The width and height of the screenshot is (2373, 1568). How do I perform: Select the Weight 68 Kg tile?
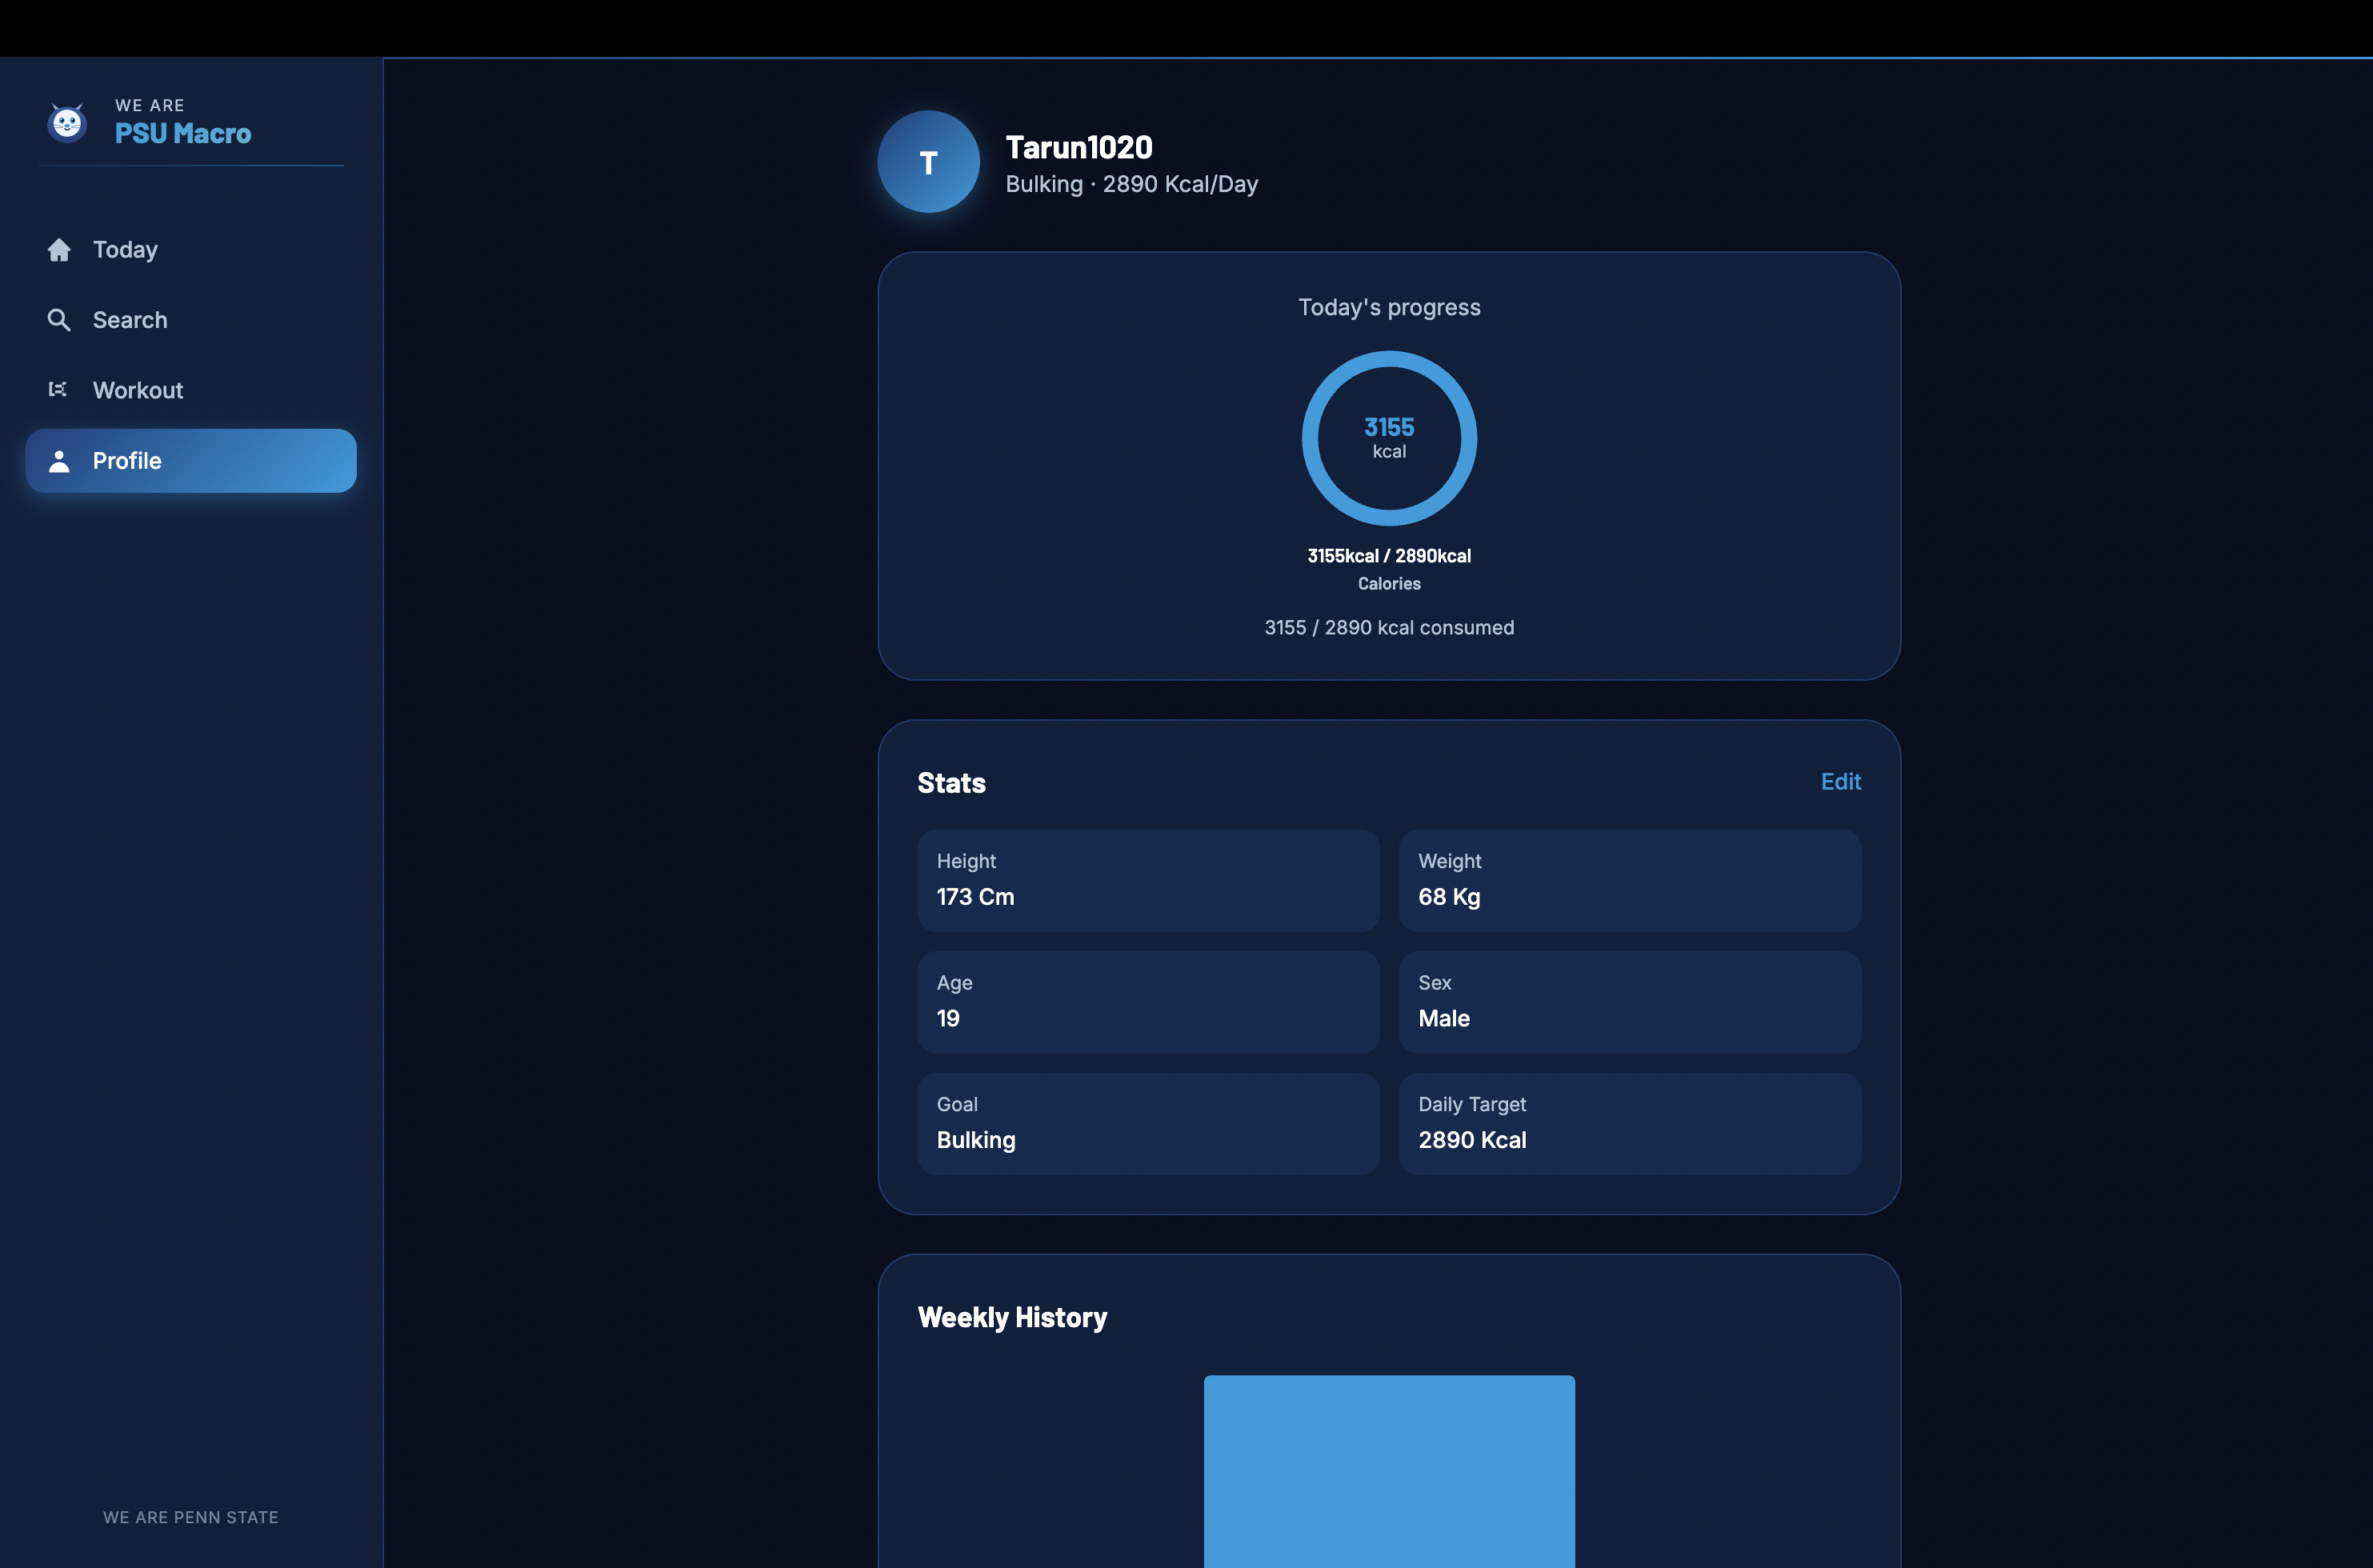(1629, 880)
